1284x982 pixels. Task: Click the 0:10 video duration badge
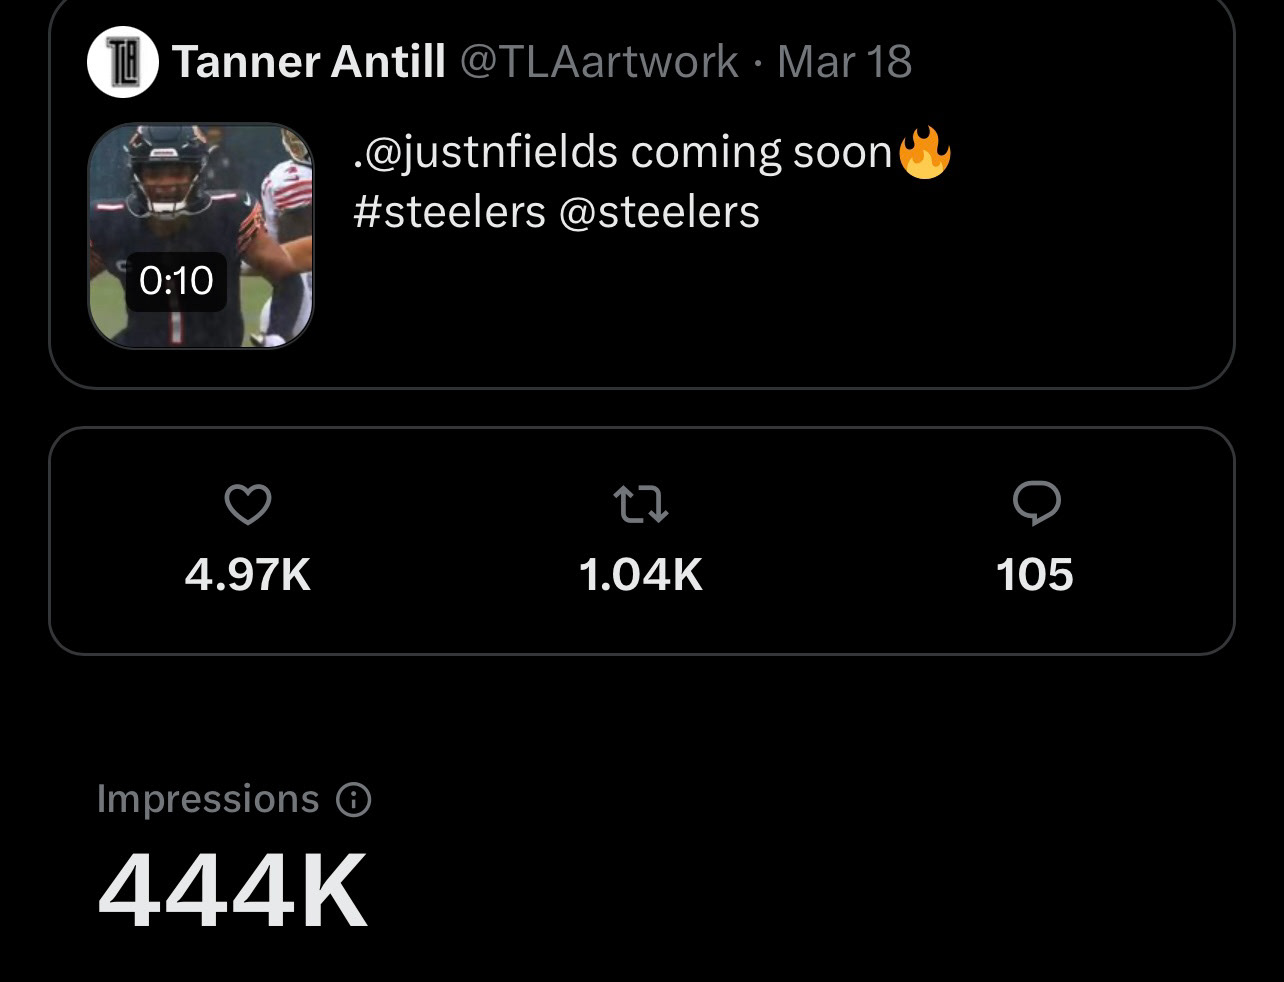tap(176, 281)
